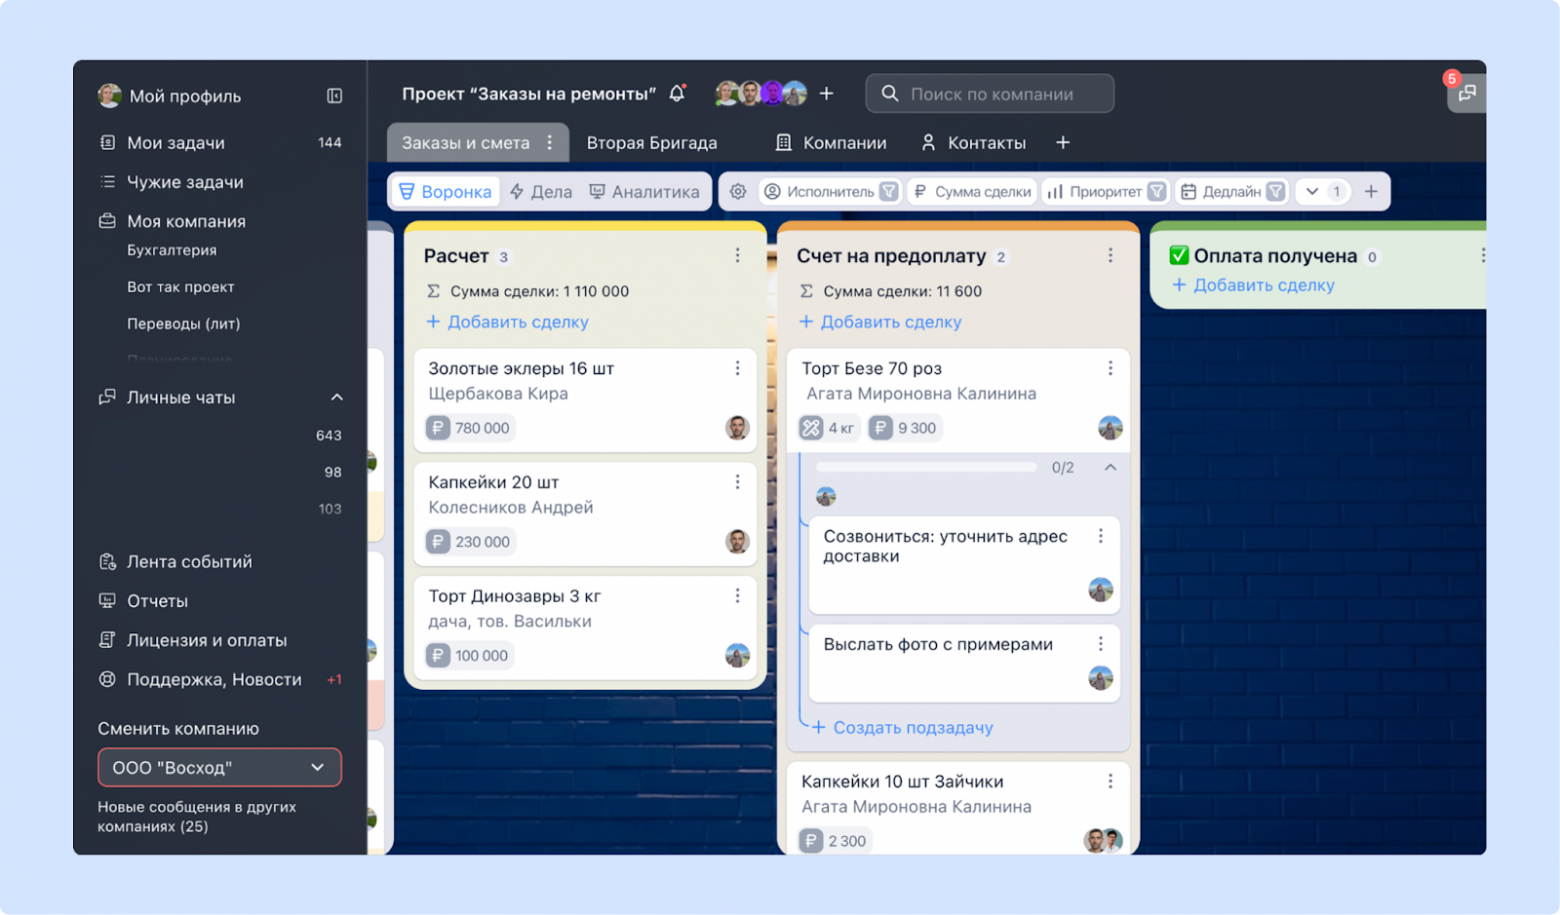Image resolution: width=1560 pixels, height=915 pixels.
Task: Open the ООО "Восход" company dropdown
Action: coord(219,767)
